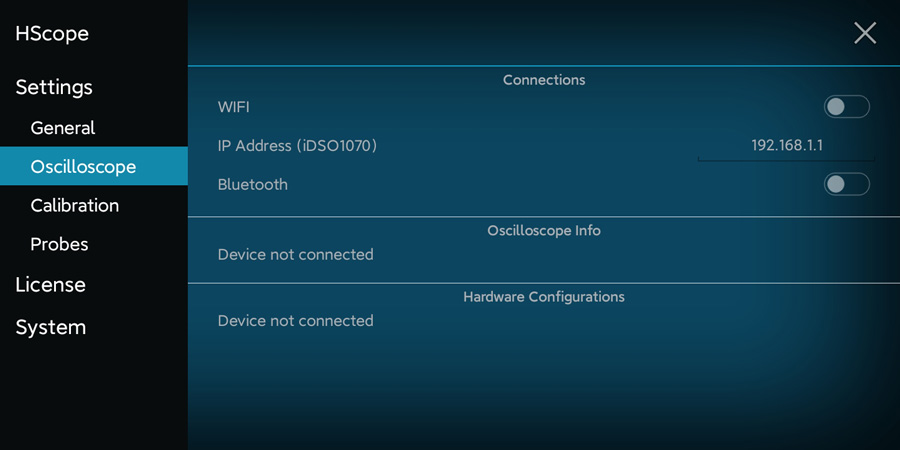The width and height of the screenshot is (900, 450).
Task: Open the General settings page
Action: [63, 128]
